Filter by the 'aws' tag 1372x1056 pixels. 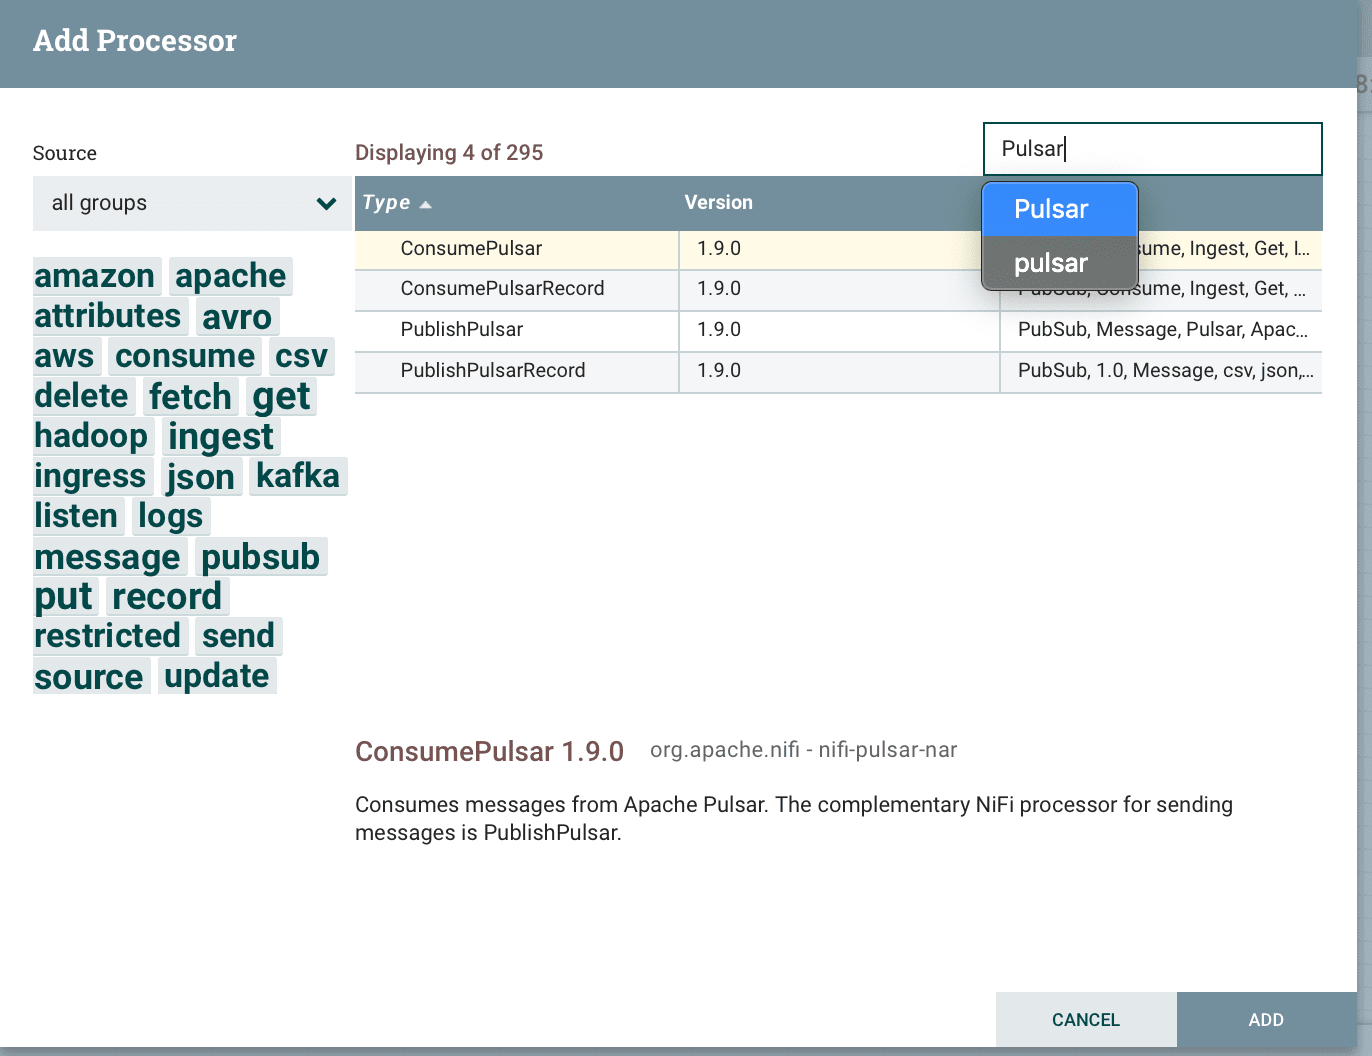tap(65, 356)
